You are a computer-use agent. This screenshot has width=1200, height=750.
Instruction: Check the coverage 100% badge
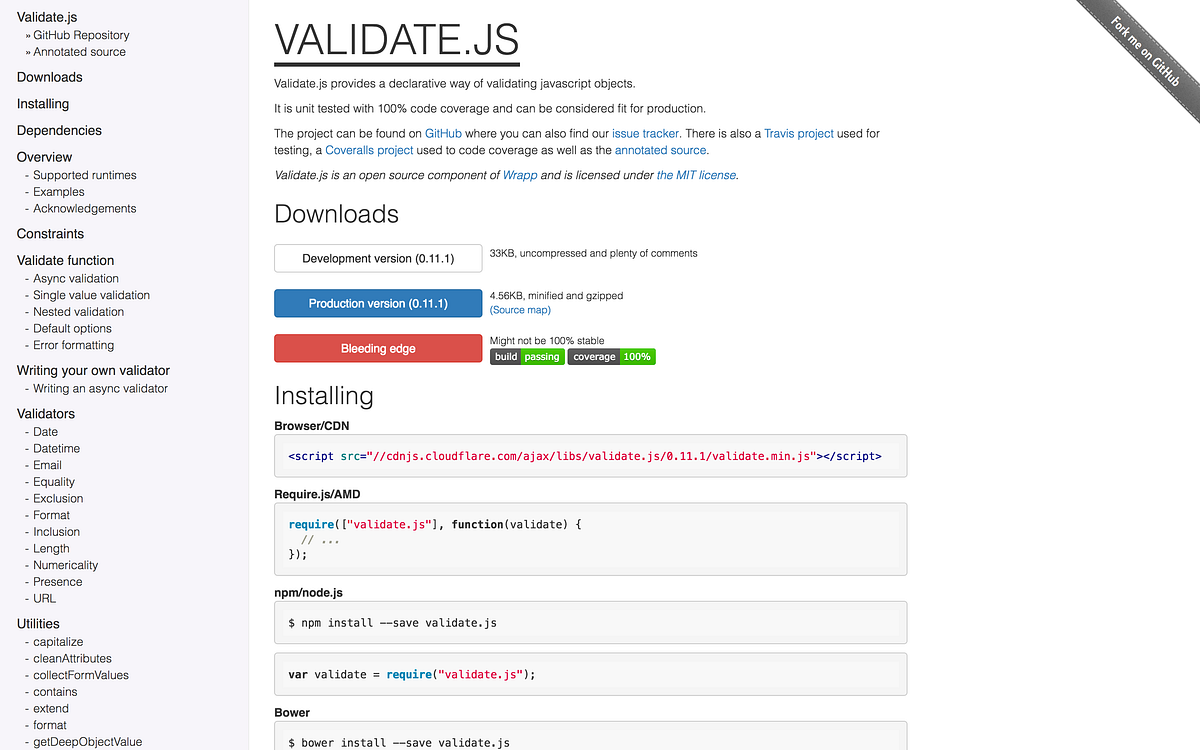click(x=611, y=356)
